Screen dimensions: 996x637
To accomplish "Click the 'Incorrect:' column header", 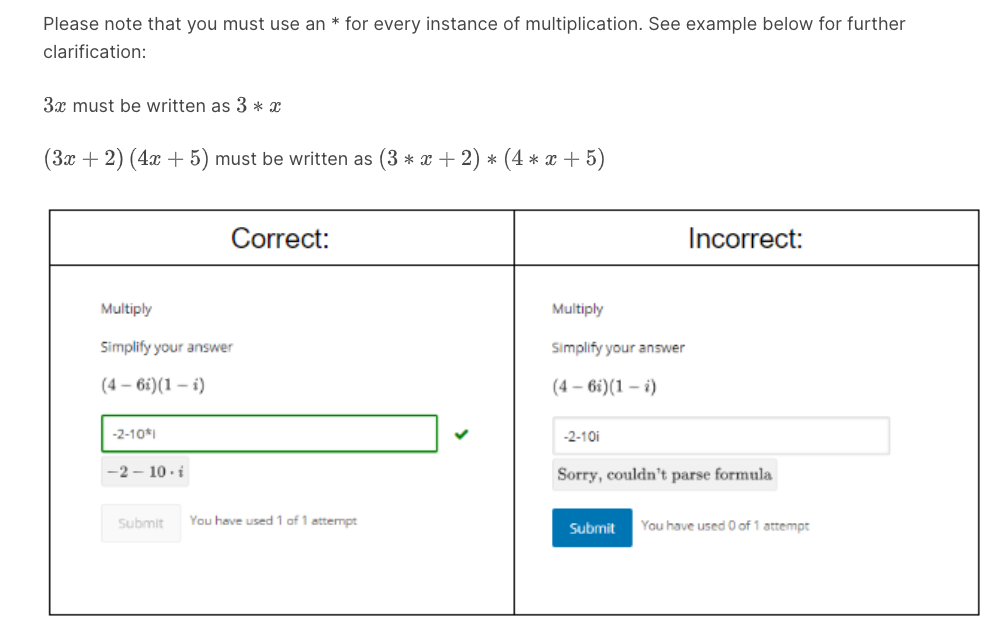I will 745,238.
